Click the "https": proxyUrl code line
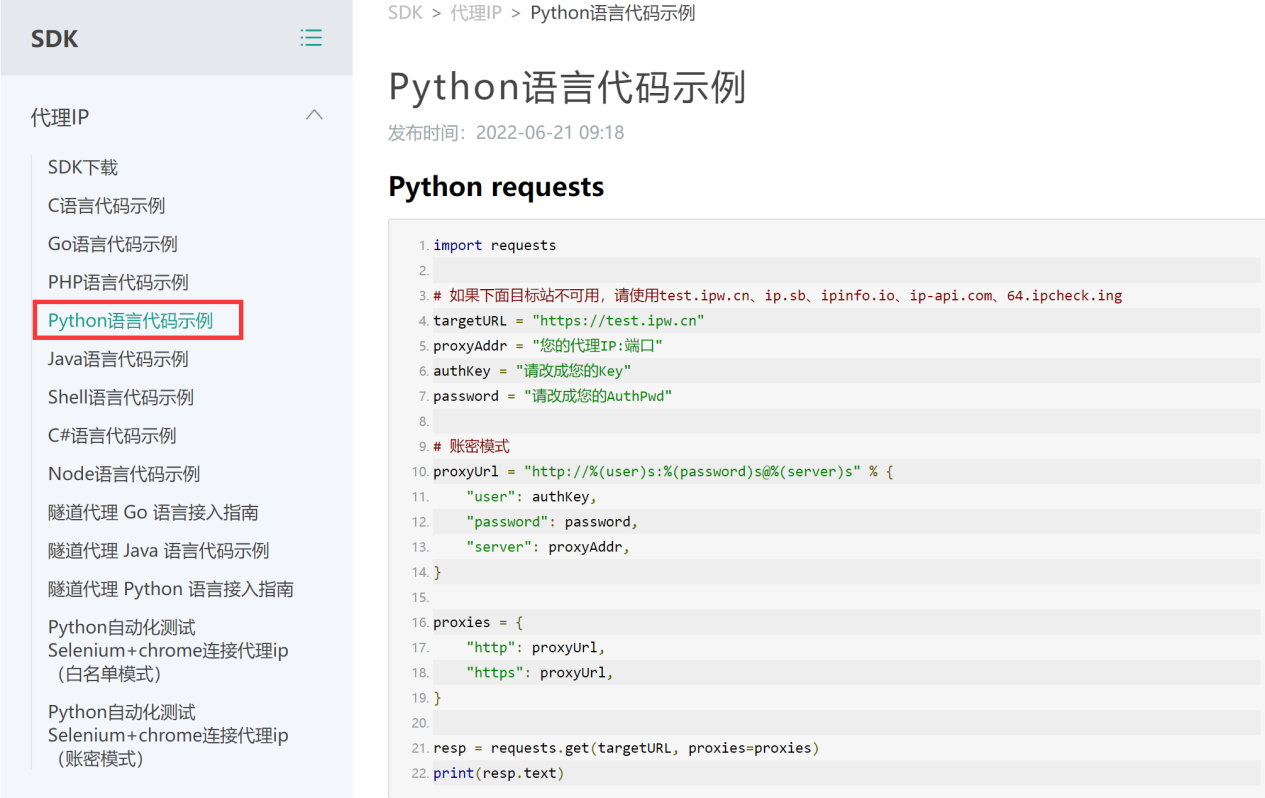Viewport: 1265px width, 798px height. [539, 672]
